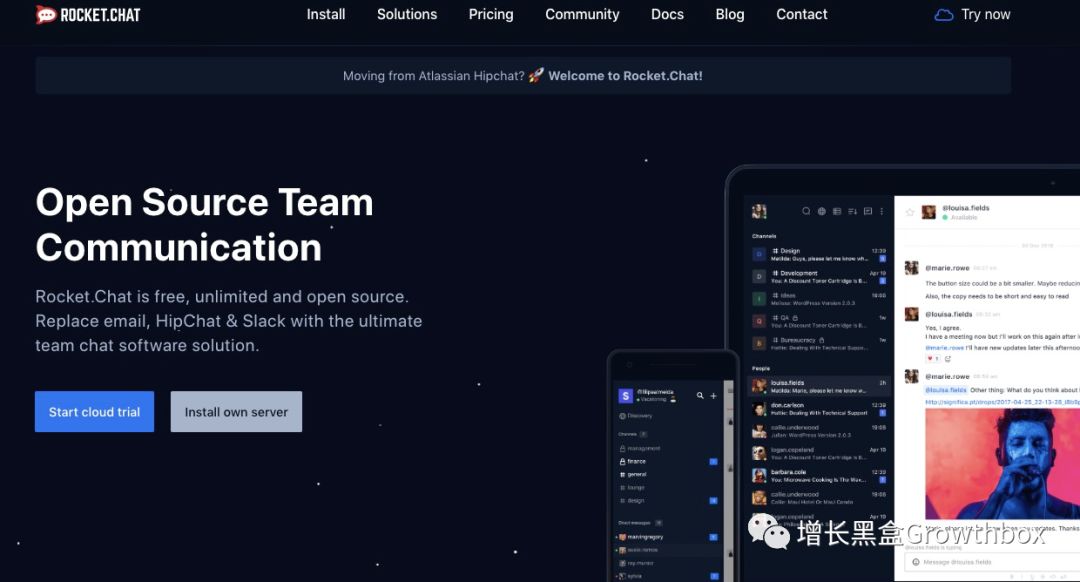1080x582 pixels.
Task: Click the Install own server button
Action: [x=236, y=412]
